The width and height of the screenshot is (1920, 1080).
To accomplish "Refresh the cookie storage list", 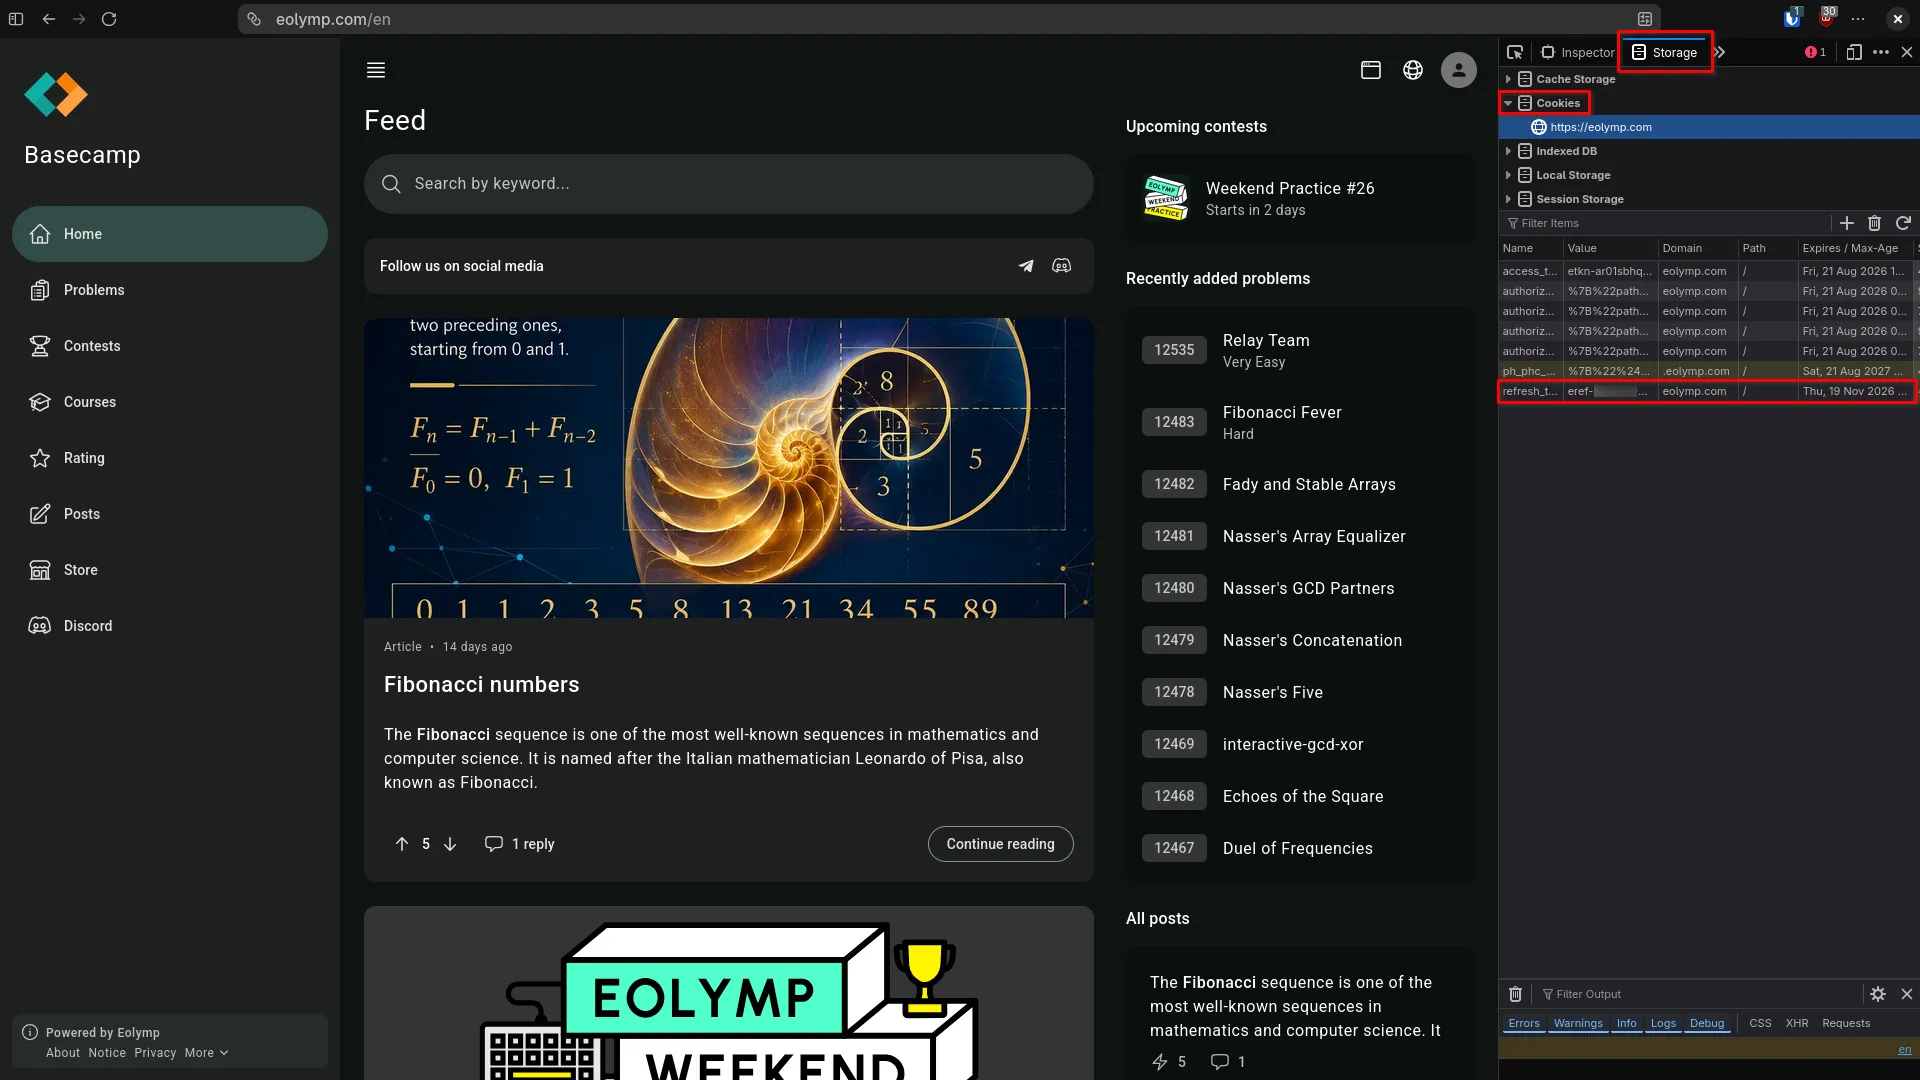I will (1903, 223).
